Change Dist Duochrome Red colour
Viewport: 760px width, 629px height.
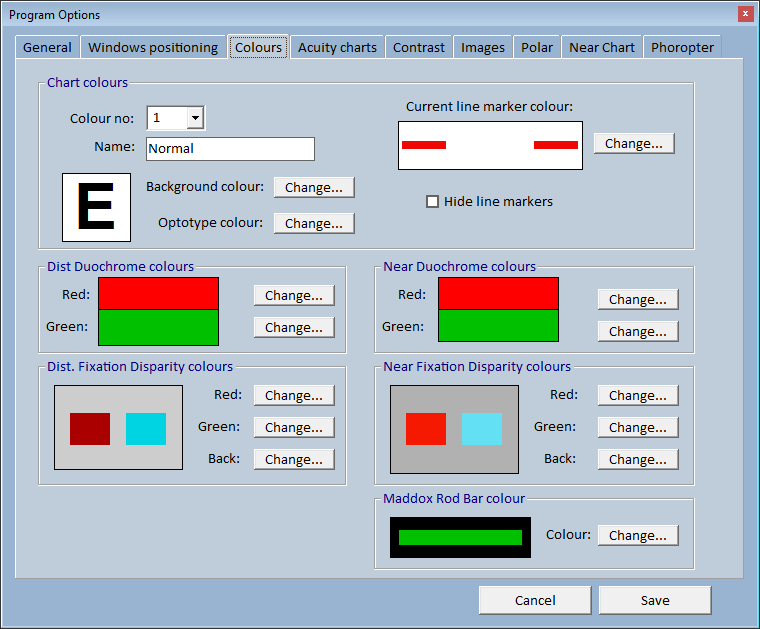pyautogui.click(x=294, y=296)
